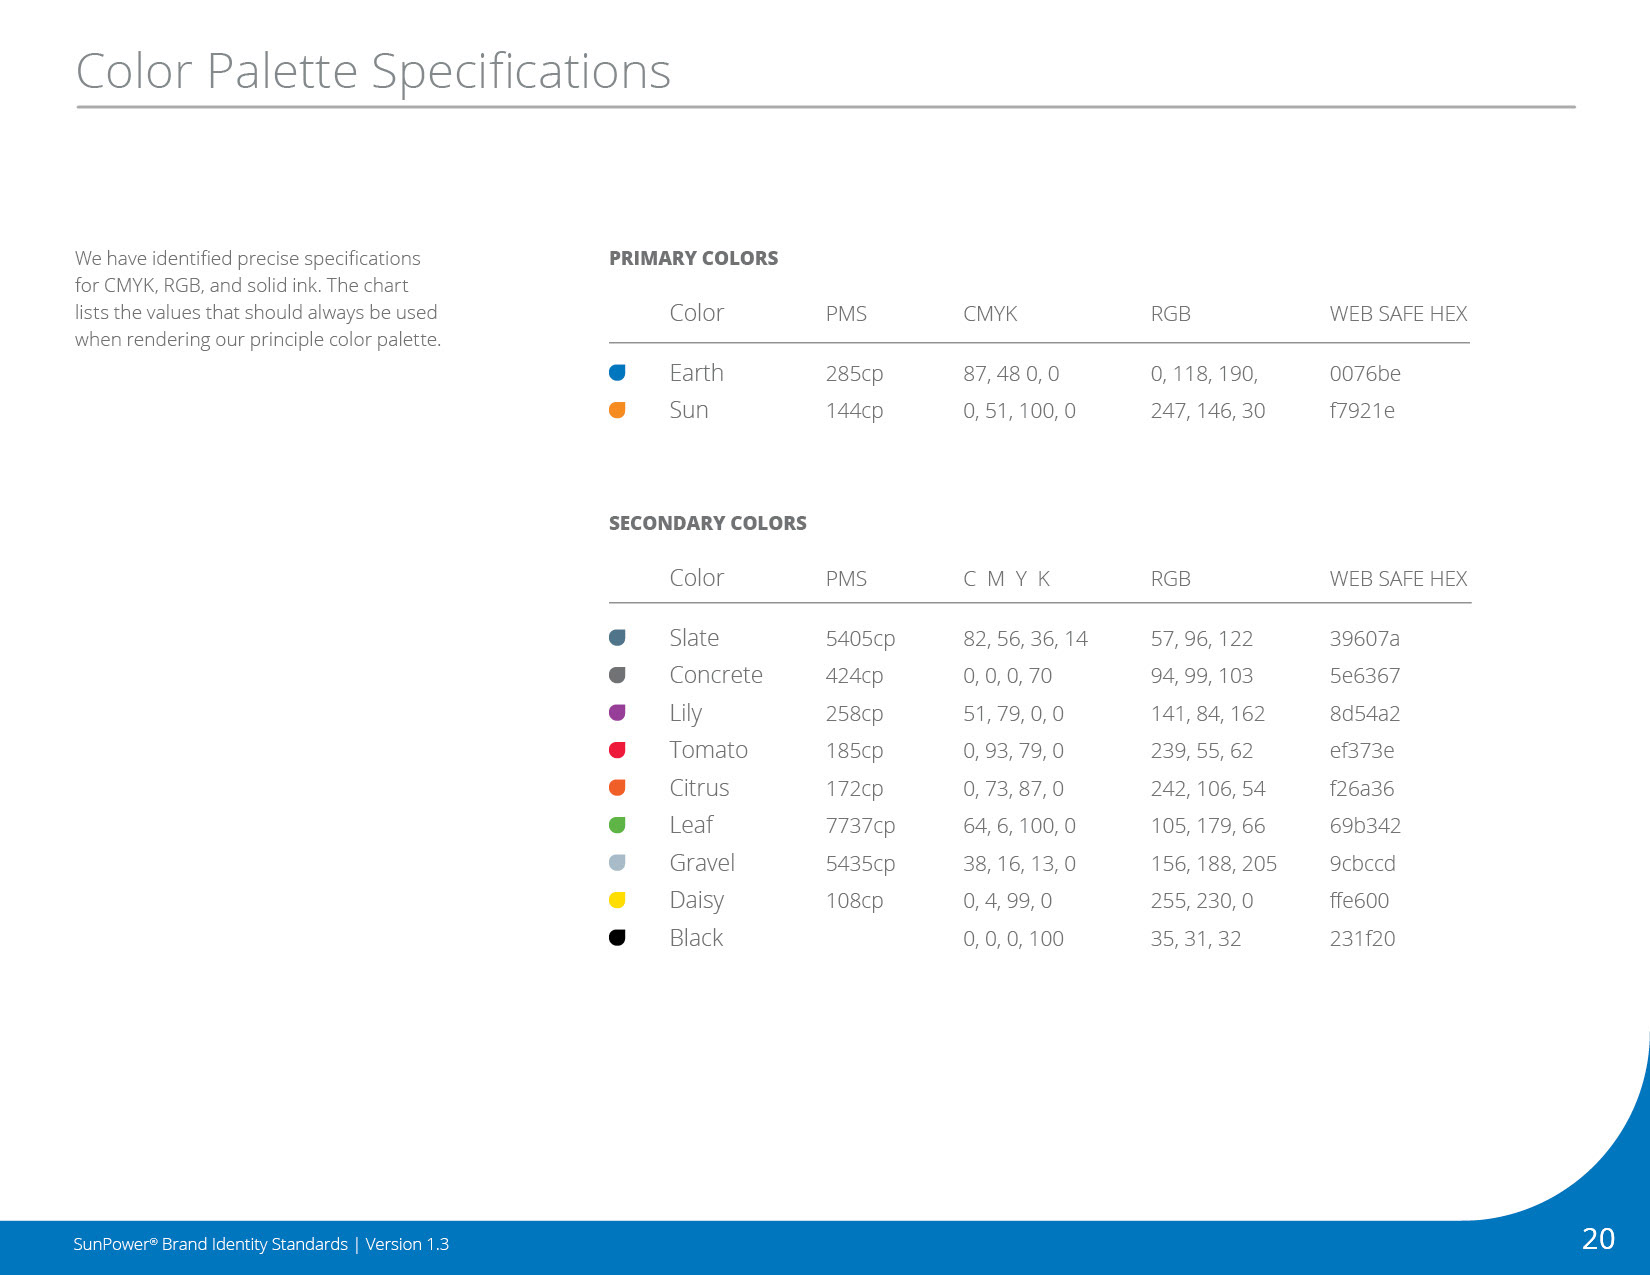Select the Citrus color swatch

tap(617, 788)
